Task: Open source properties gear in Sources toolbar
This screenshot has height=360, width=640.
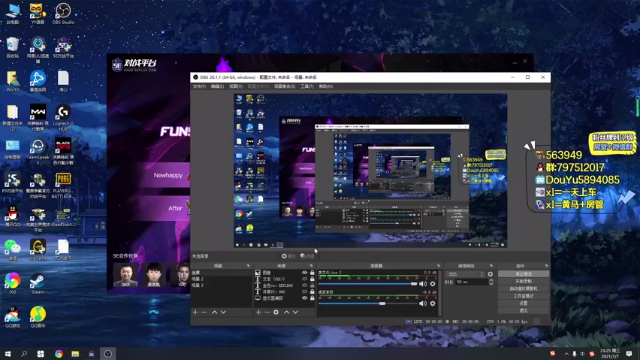Action: pyautogui.click(x=276, y=312)
